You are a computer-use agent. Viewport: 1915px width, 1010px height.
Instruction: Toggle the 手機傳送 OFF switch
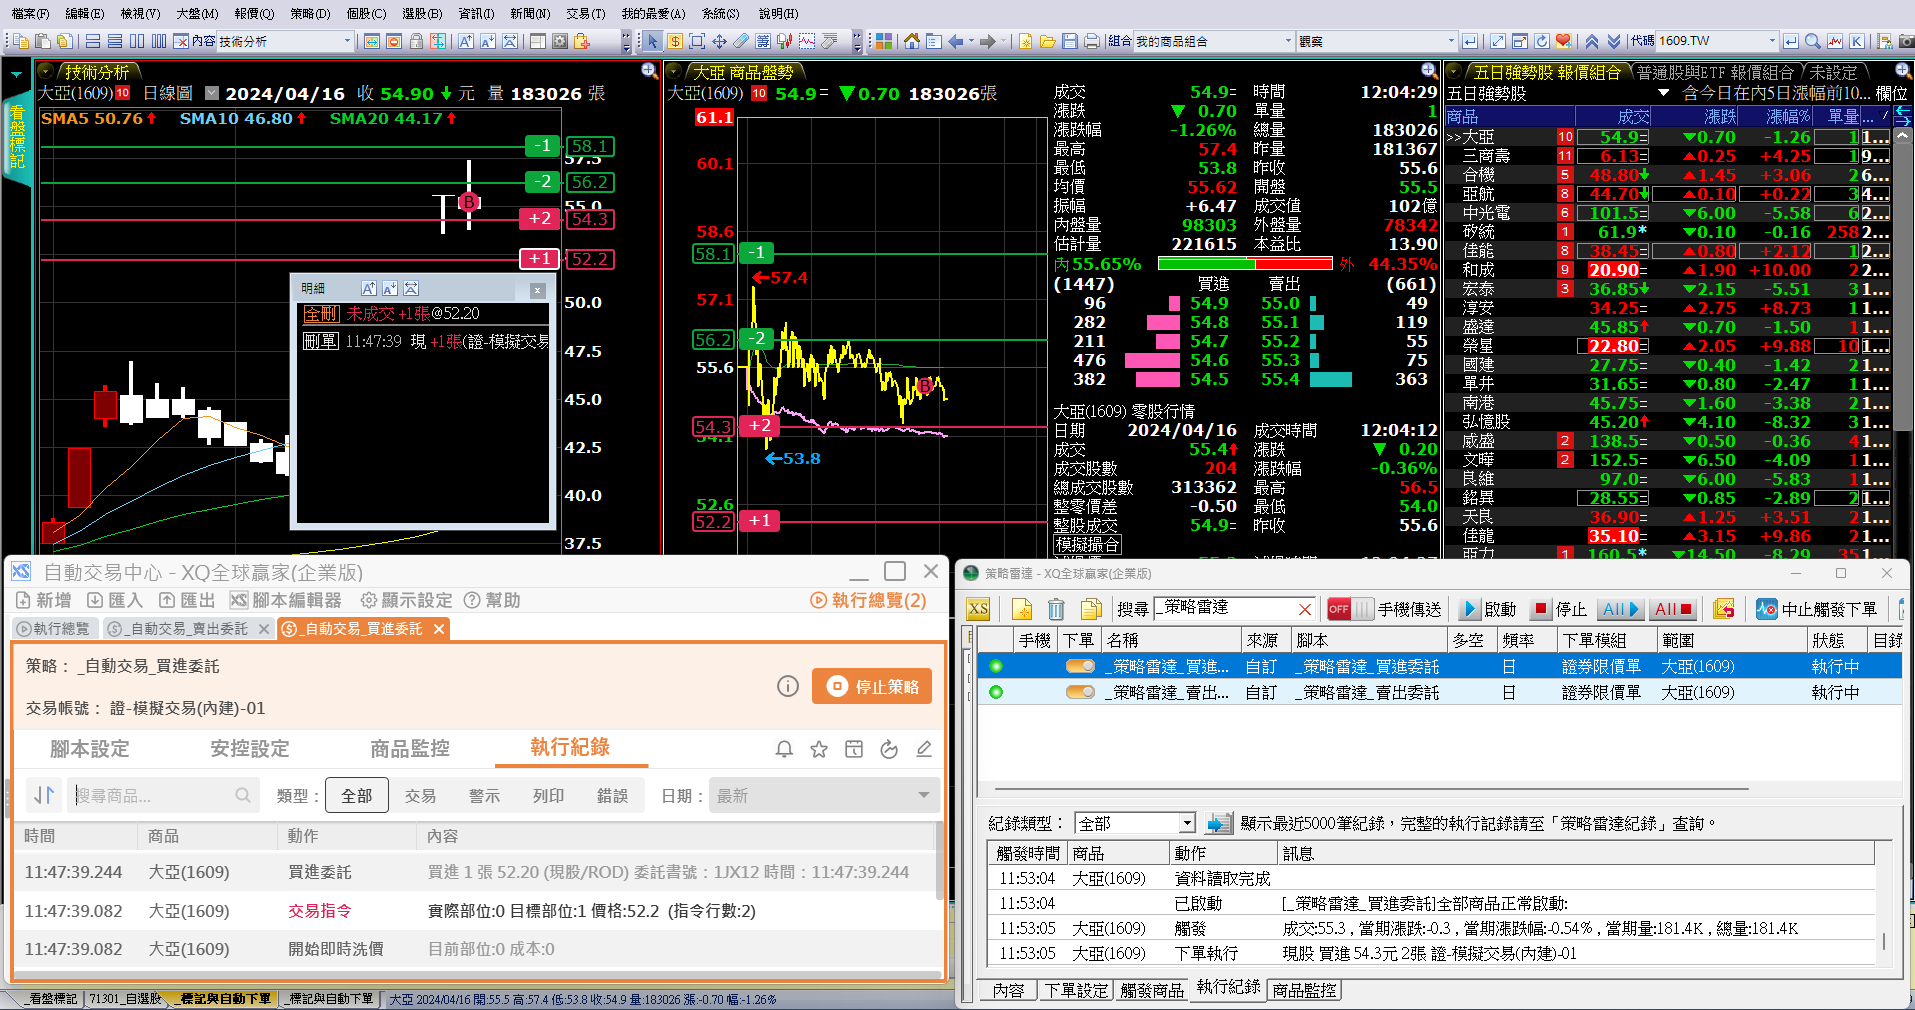(x=1349, y=609)
